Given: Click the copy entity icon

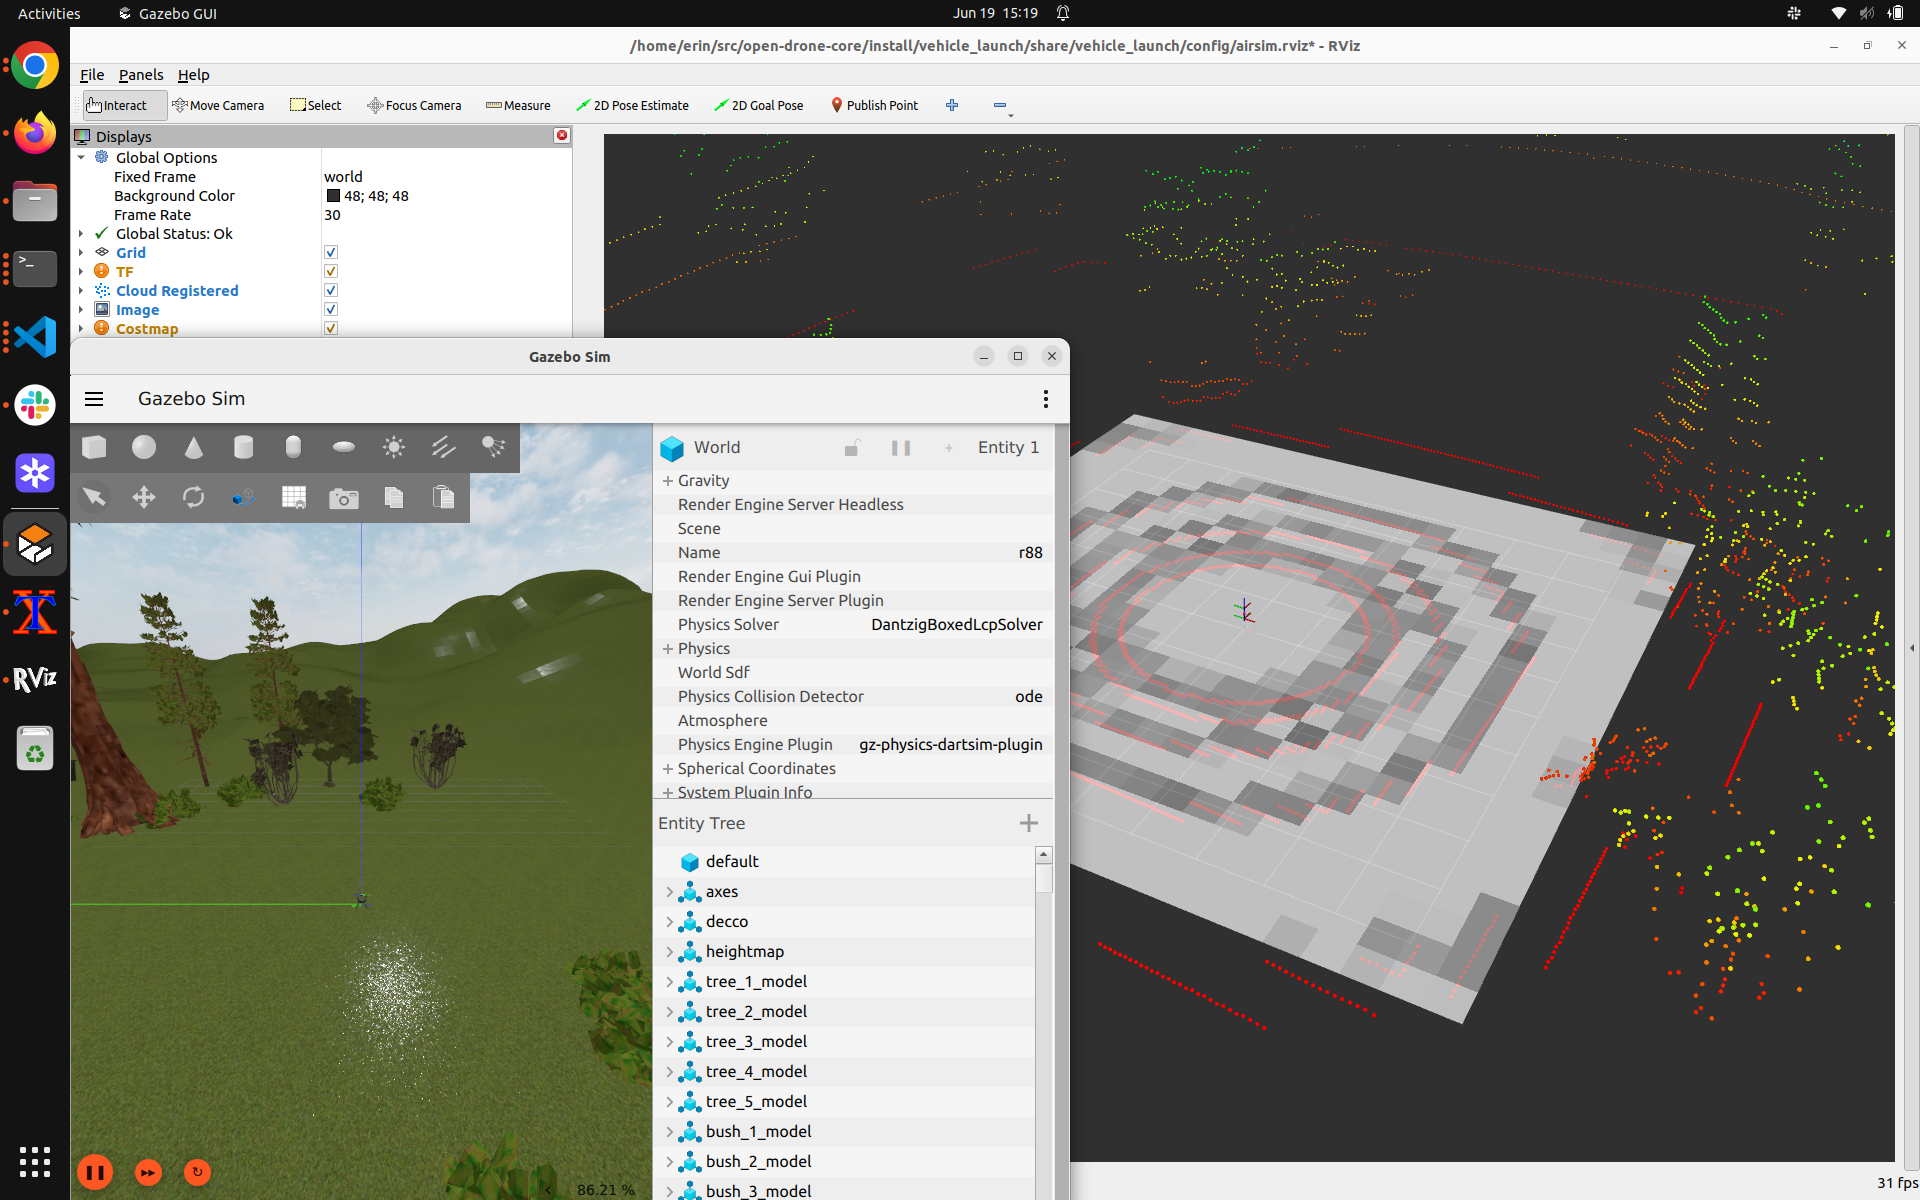Looking at the screenshot, I should 394,497.
